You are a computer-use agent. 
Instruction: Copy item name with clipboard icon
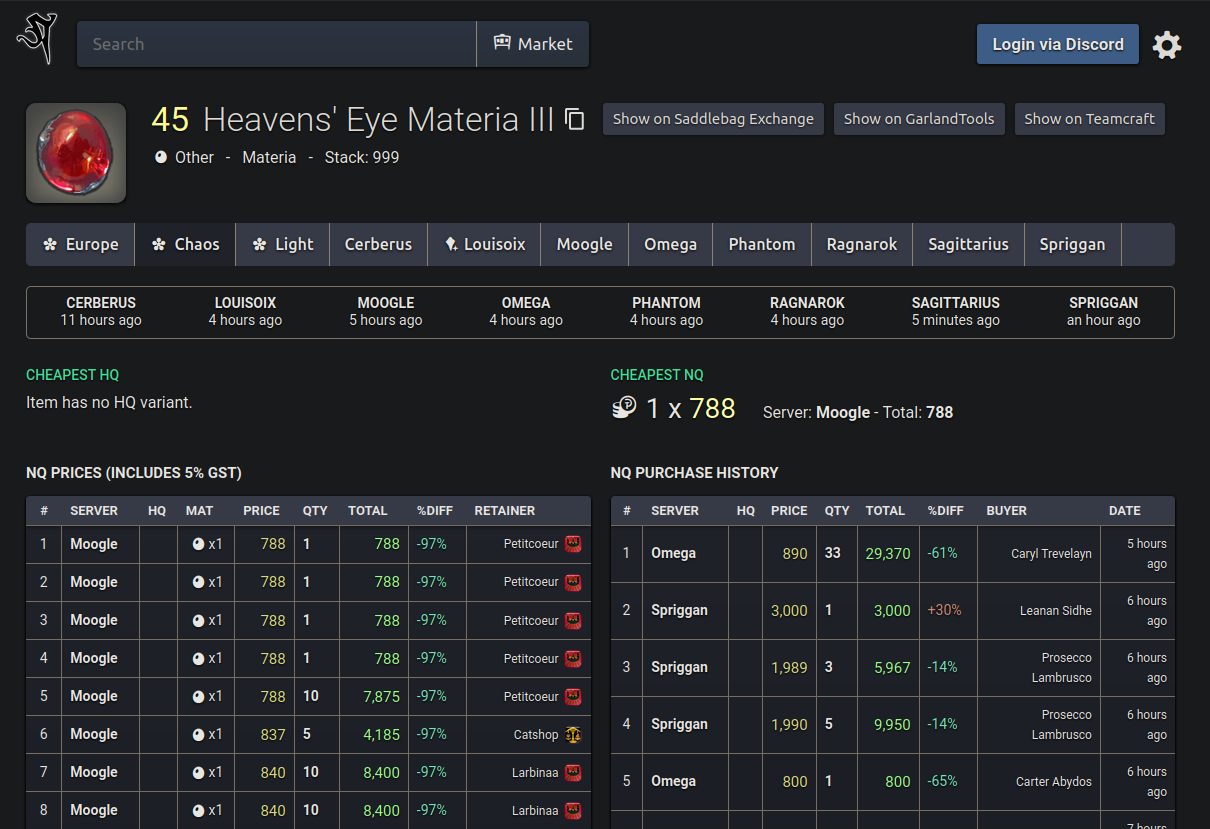click(575, 119)
